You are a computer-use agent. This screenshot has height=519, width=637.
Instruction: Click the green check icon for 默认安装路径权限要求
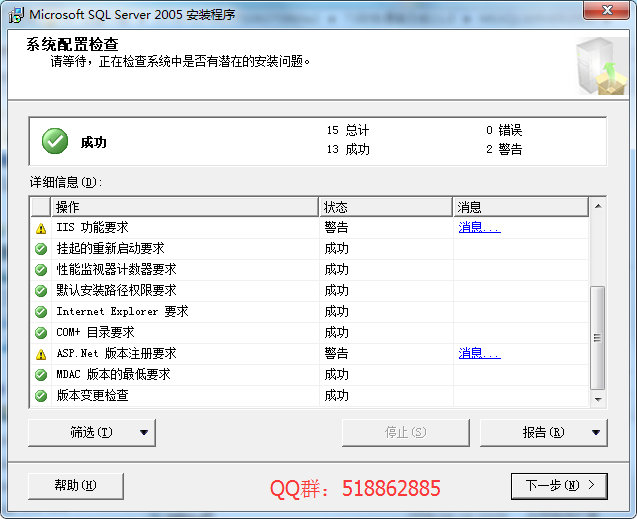[x=41, y=291]
